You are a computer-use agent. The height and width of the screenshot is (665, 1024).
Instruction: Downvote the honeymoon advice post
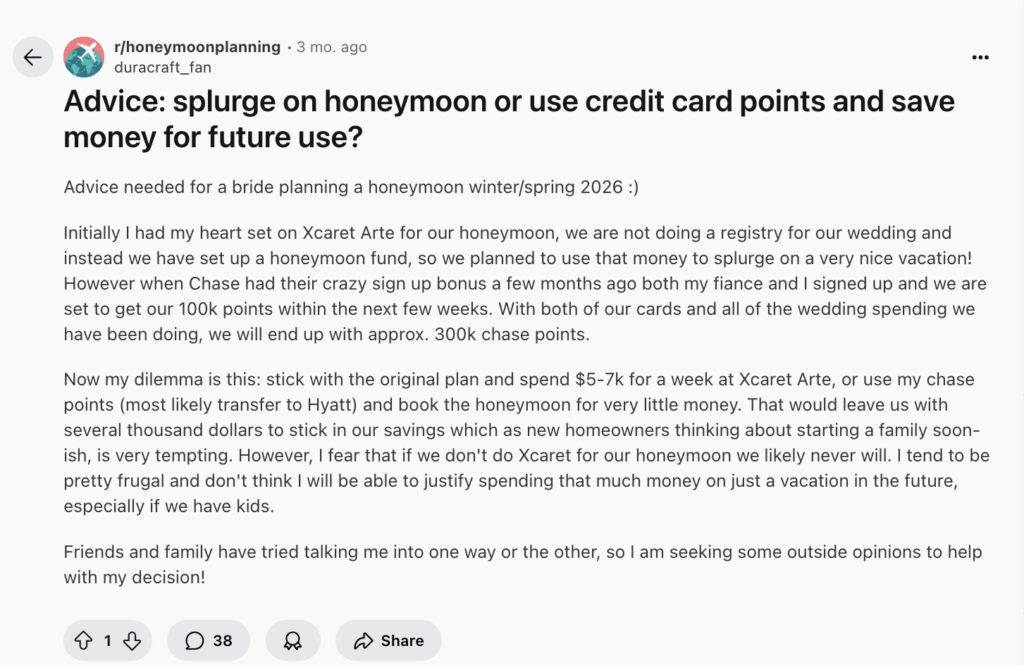[x=132, y=640]
